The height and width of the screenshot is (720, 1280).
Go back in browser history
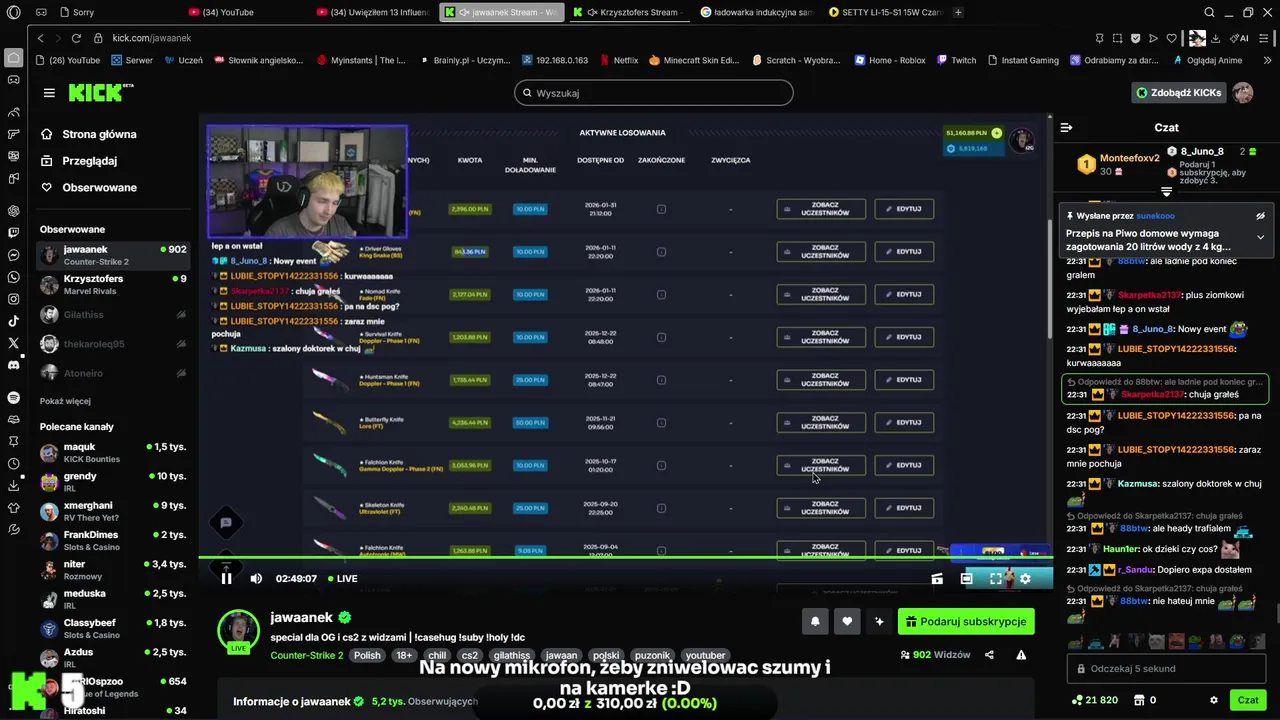click(41, 38)
